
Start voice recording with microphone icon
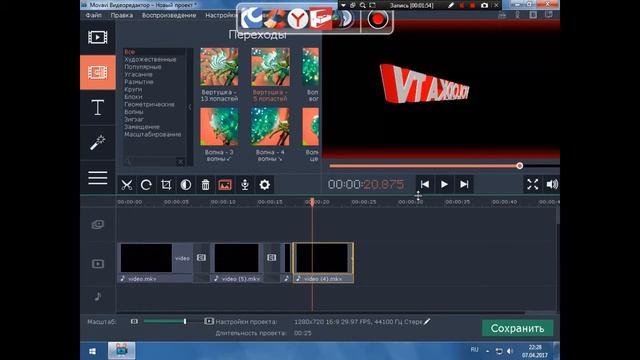pyautogui.click(x=245, y=185)
